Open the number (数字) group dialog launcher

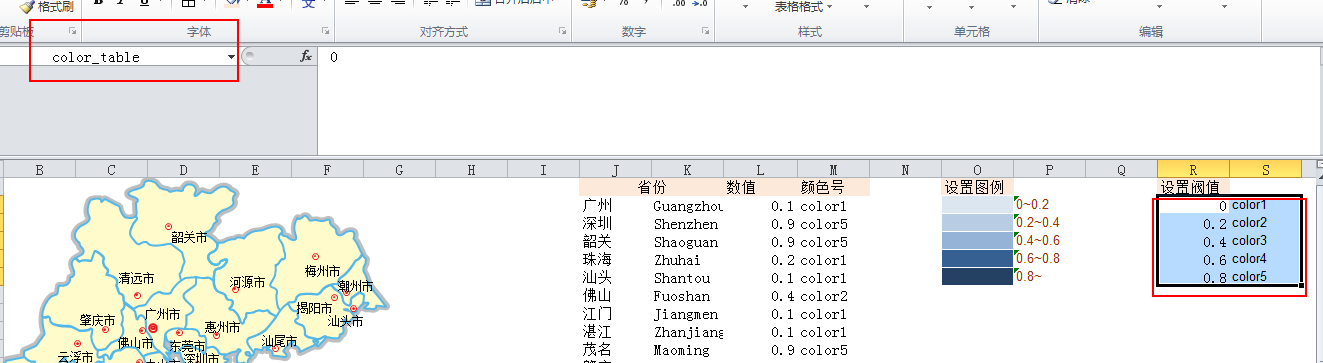tap(704, 32)
